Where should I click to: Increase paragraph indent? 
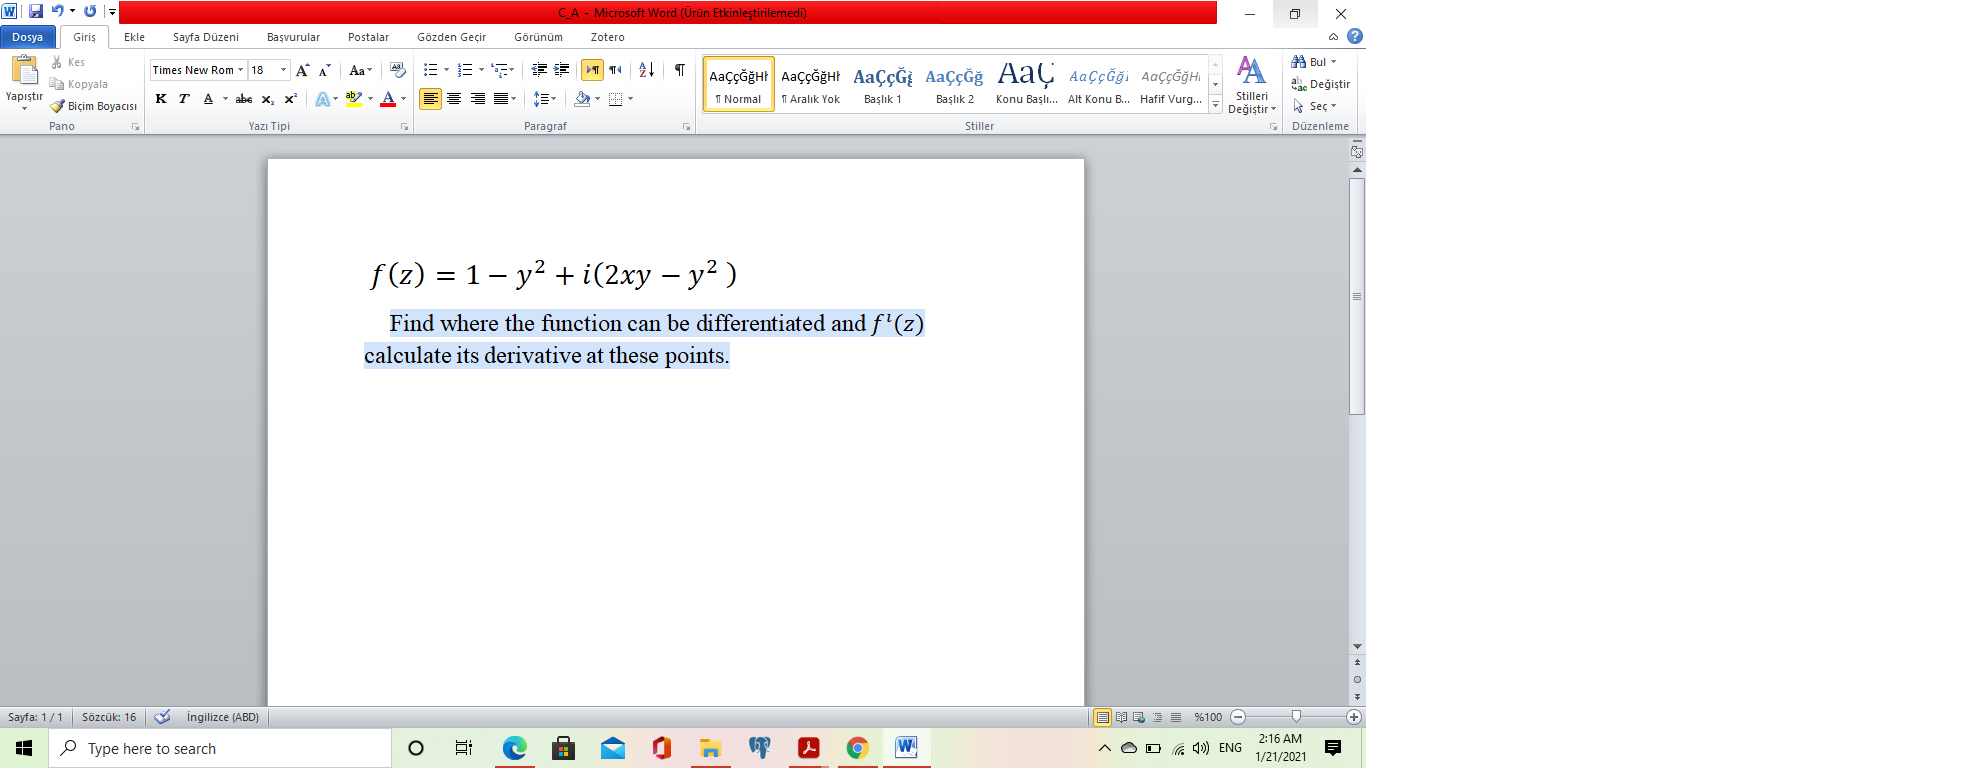562,70
